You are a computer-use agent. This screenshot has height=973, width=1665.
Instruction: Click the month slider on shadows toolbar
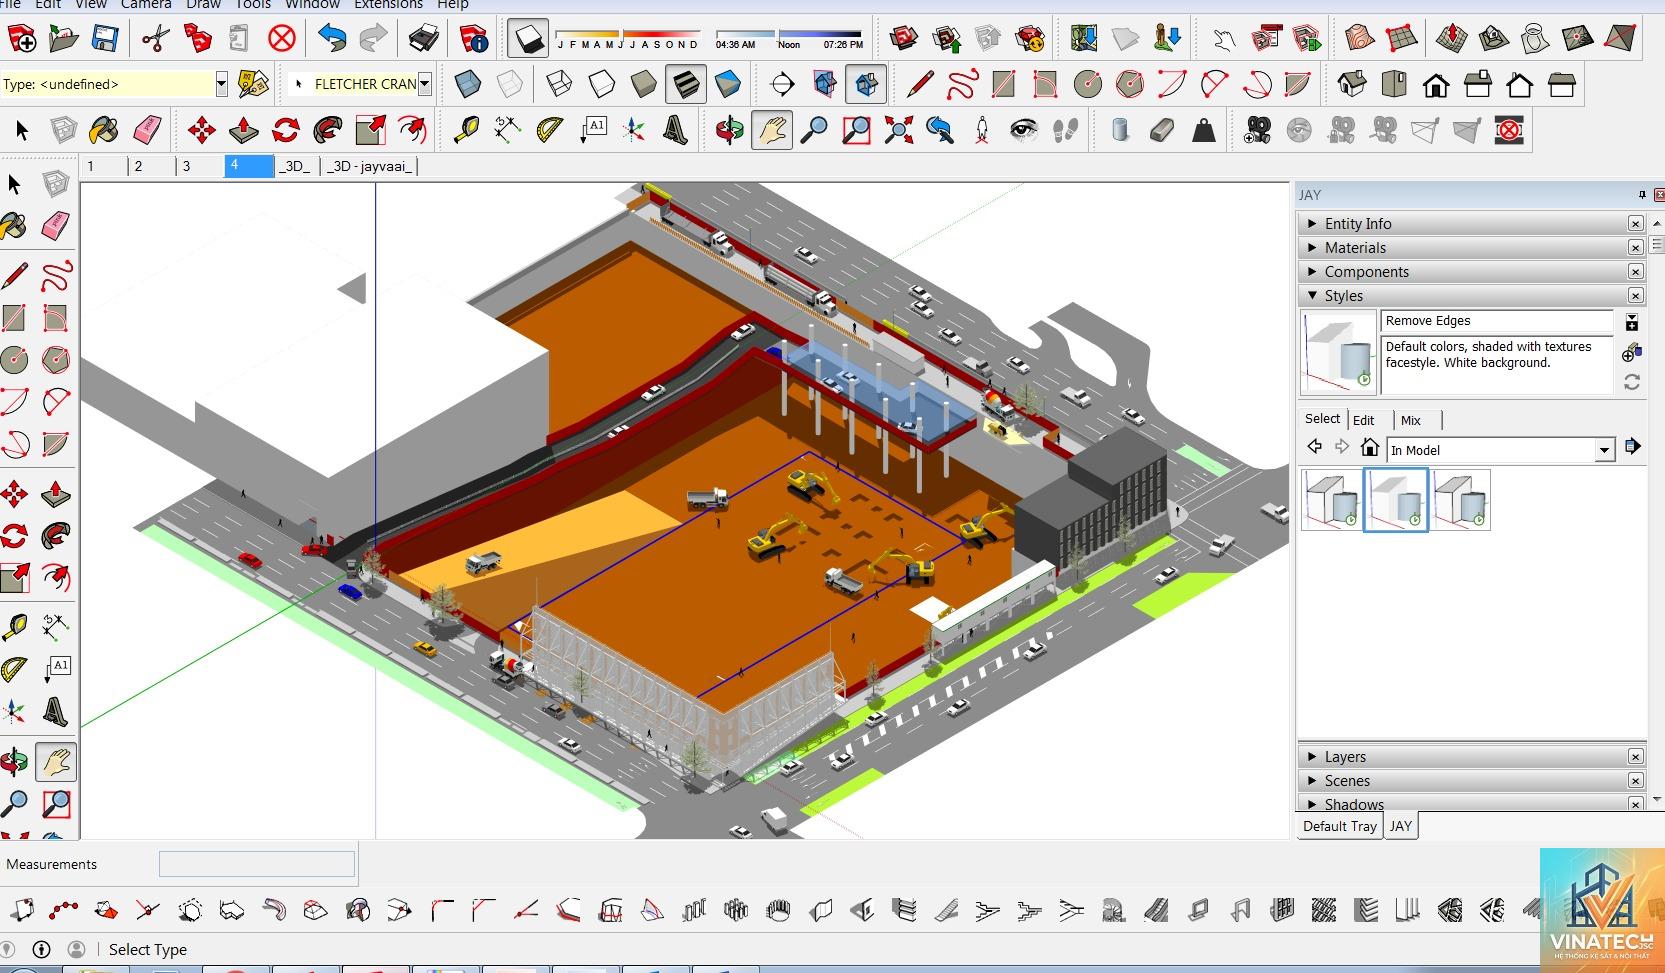pyautogui.click(x=628, y=38)
